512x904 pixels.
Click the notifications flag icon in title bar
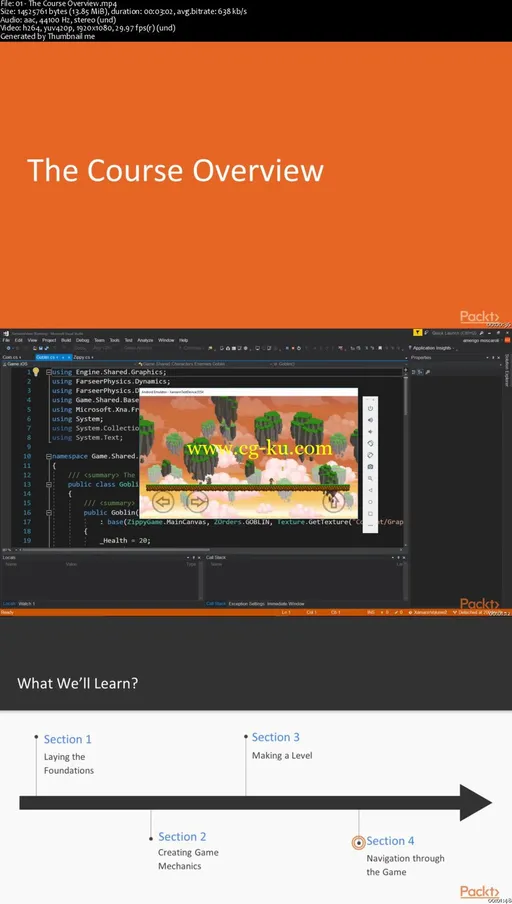coord(417,333)
